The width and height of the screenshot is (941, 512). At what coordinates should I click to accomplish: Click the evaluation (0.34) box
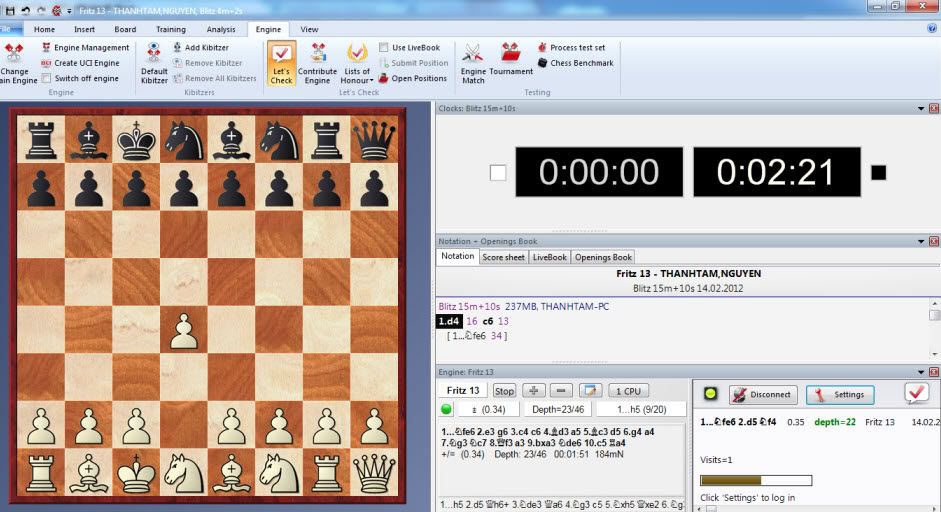488,409
